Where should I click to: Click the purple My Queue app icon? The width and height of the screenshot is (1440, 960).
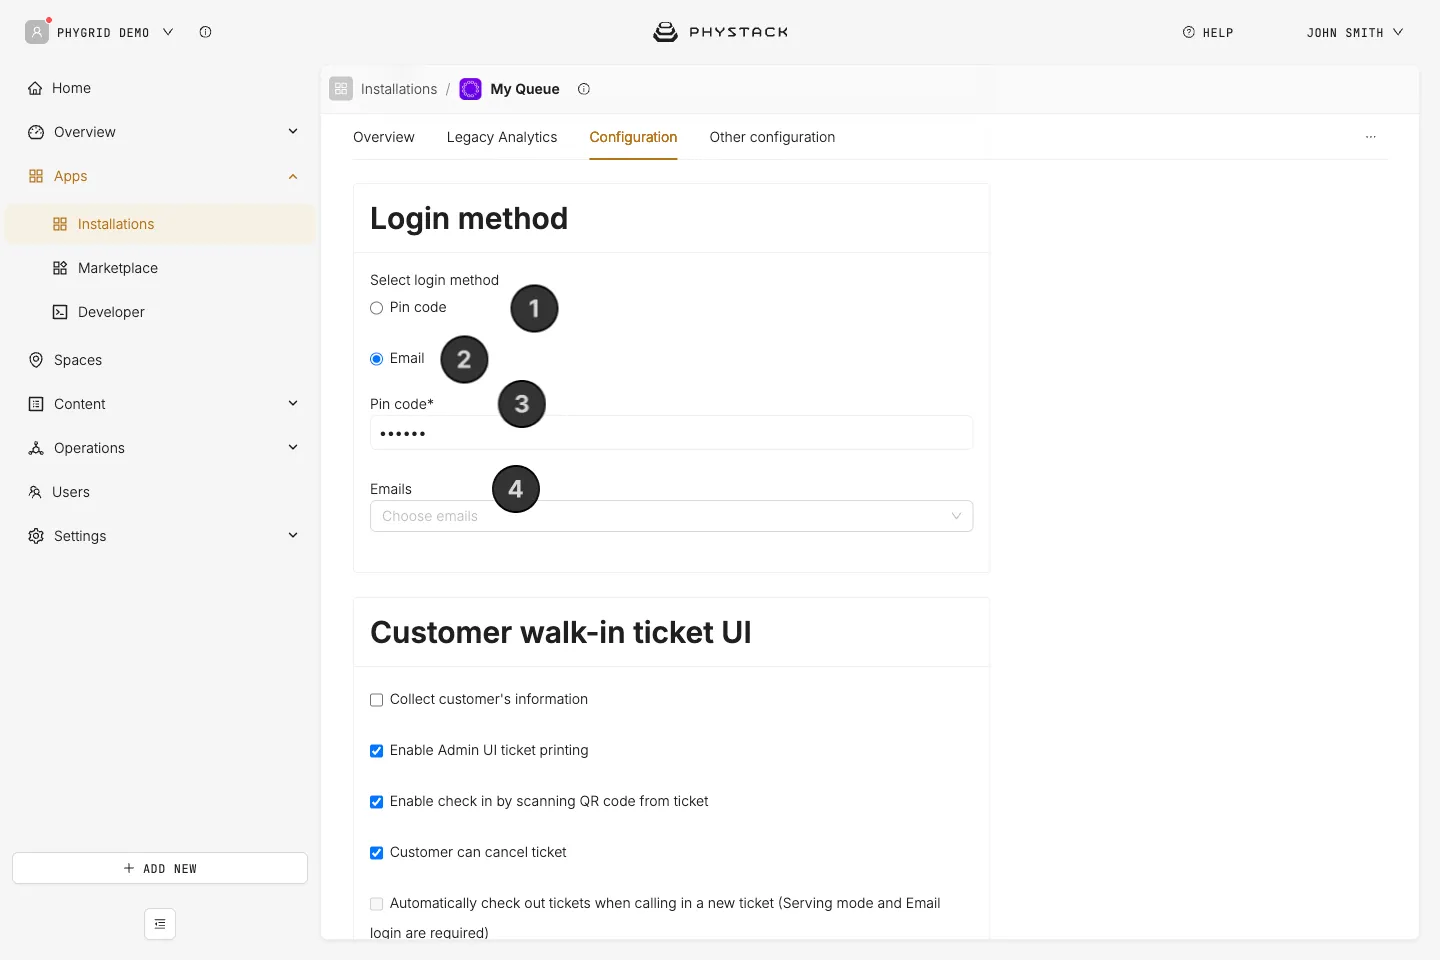pyautogui.click(x=470, y=89)
